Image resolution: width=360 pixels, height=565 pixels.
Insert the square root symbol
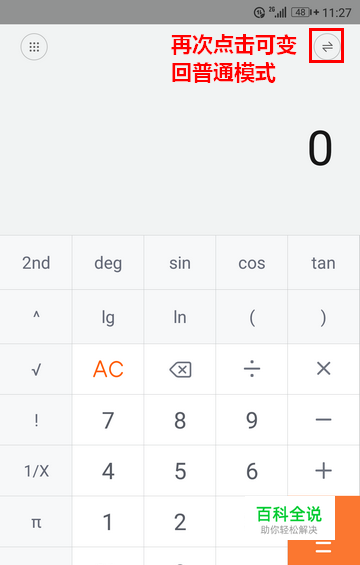36,369
